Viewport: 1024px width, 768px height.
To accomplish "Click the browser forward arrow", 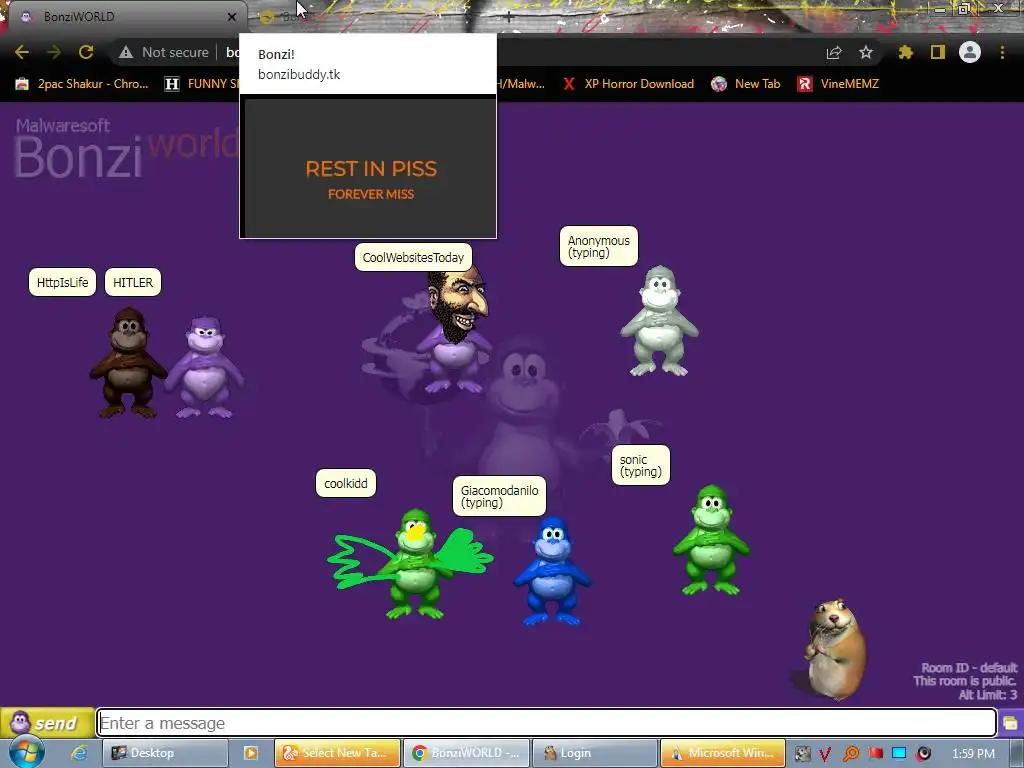I will click(x=54, y=52).
